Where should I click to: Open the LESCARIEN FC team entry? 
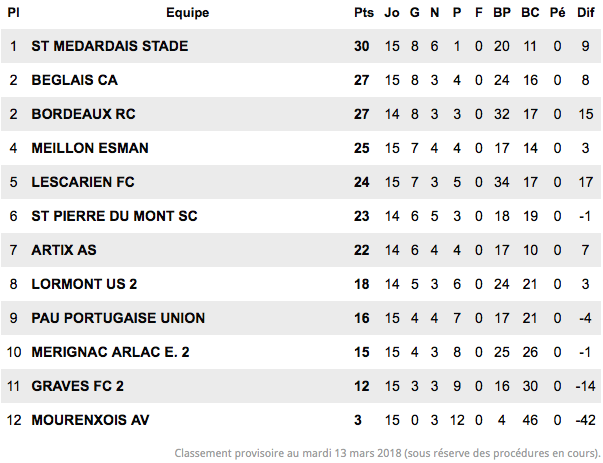coord(83,182)
